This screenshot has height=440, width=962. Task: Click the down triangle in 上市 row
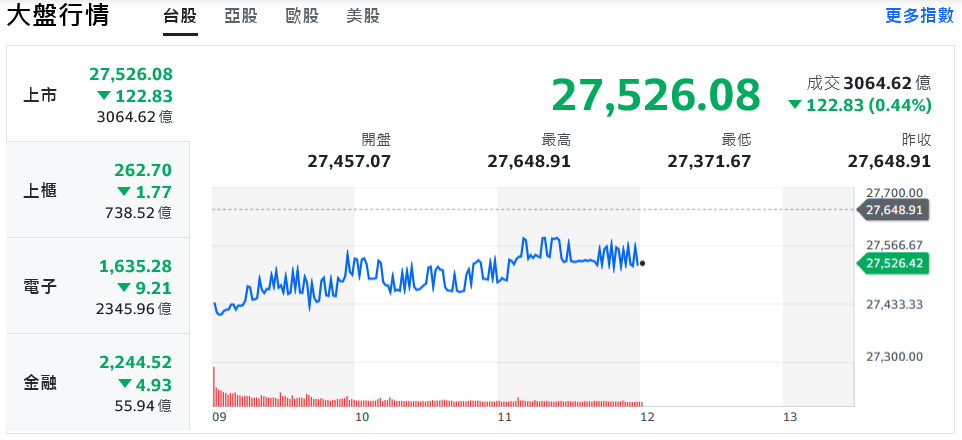(104, 96)
